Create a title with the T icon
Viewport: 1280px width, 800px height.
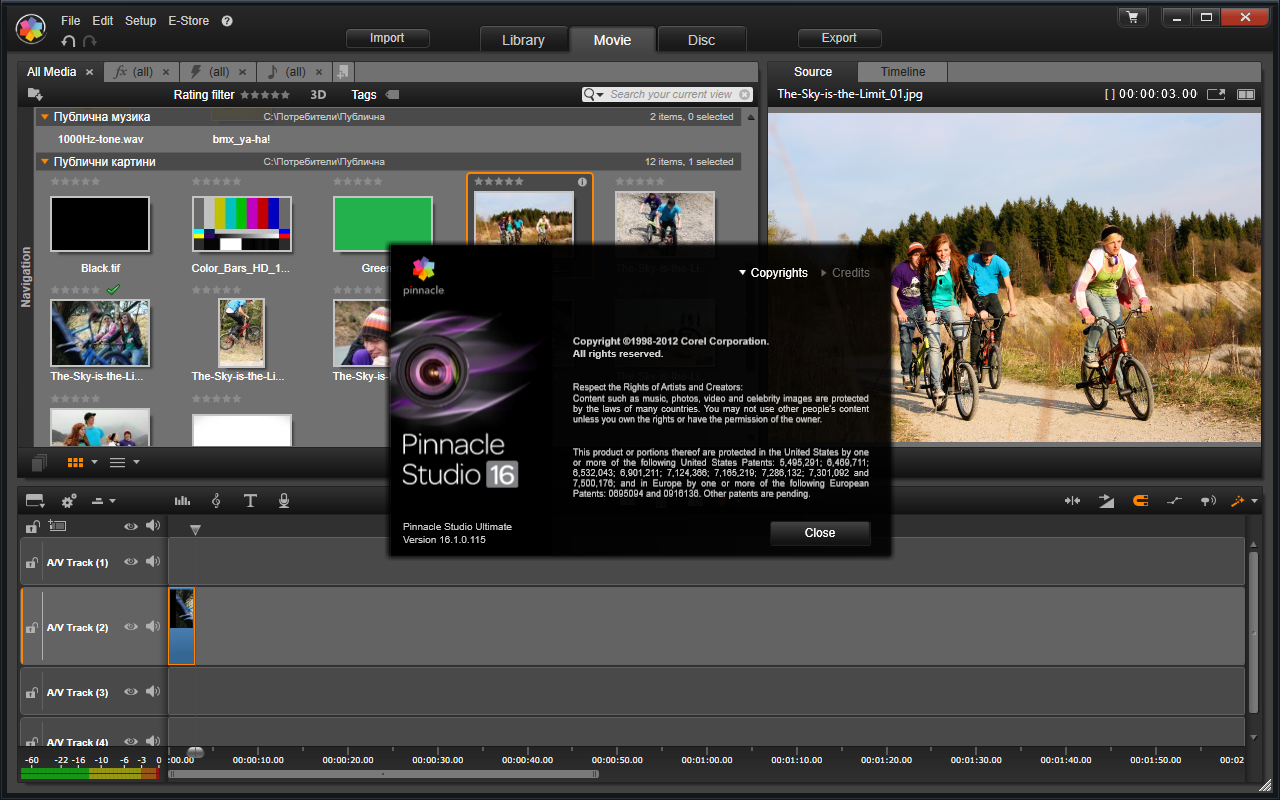click(x=250, y=501)
